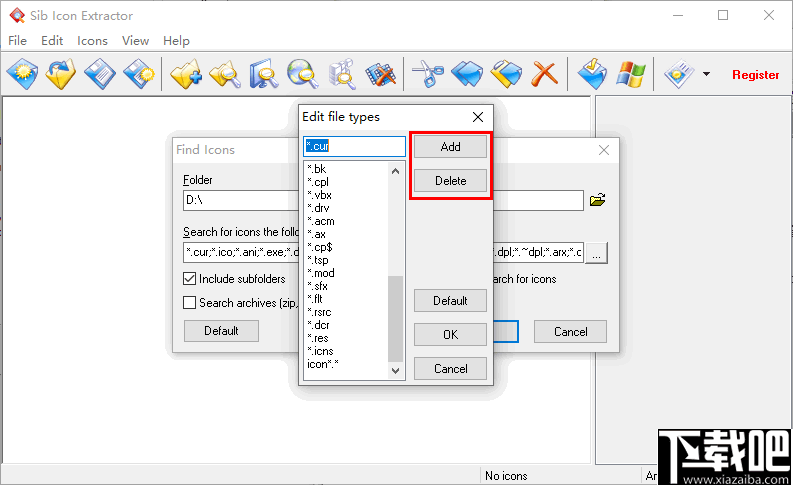Select *.icns in the file types list
This screenshot has height=485, width=793.
320,351
